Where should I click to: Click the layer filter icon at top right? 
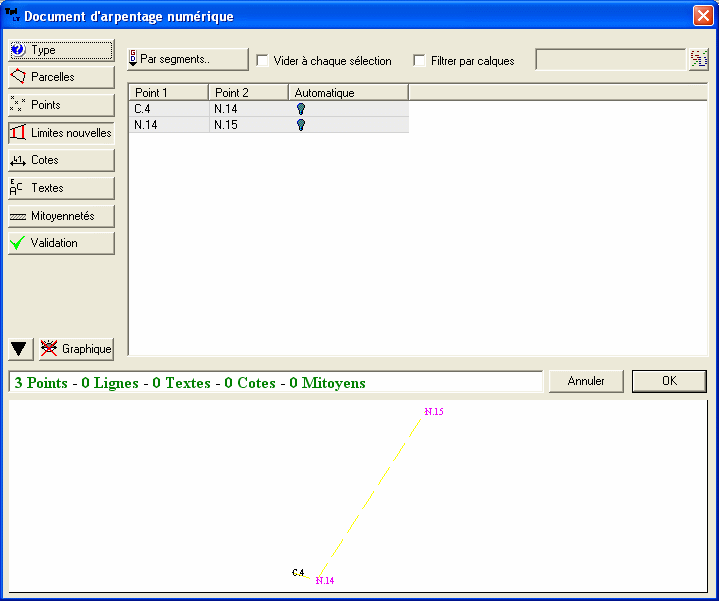point(698,60)
